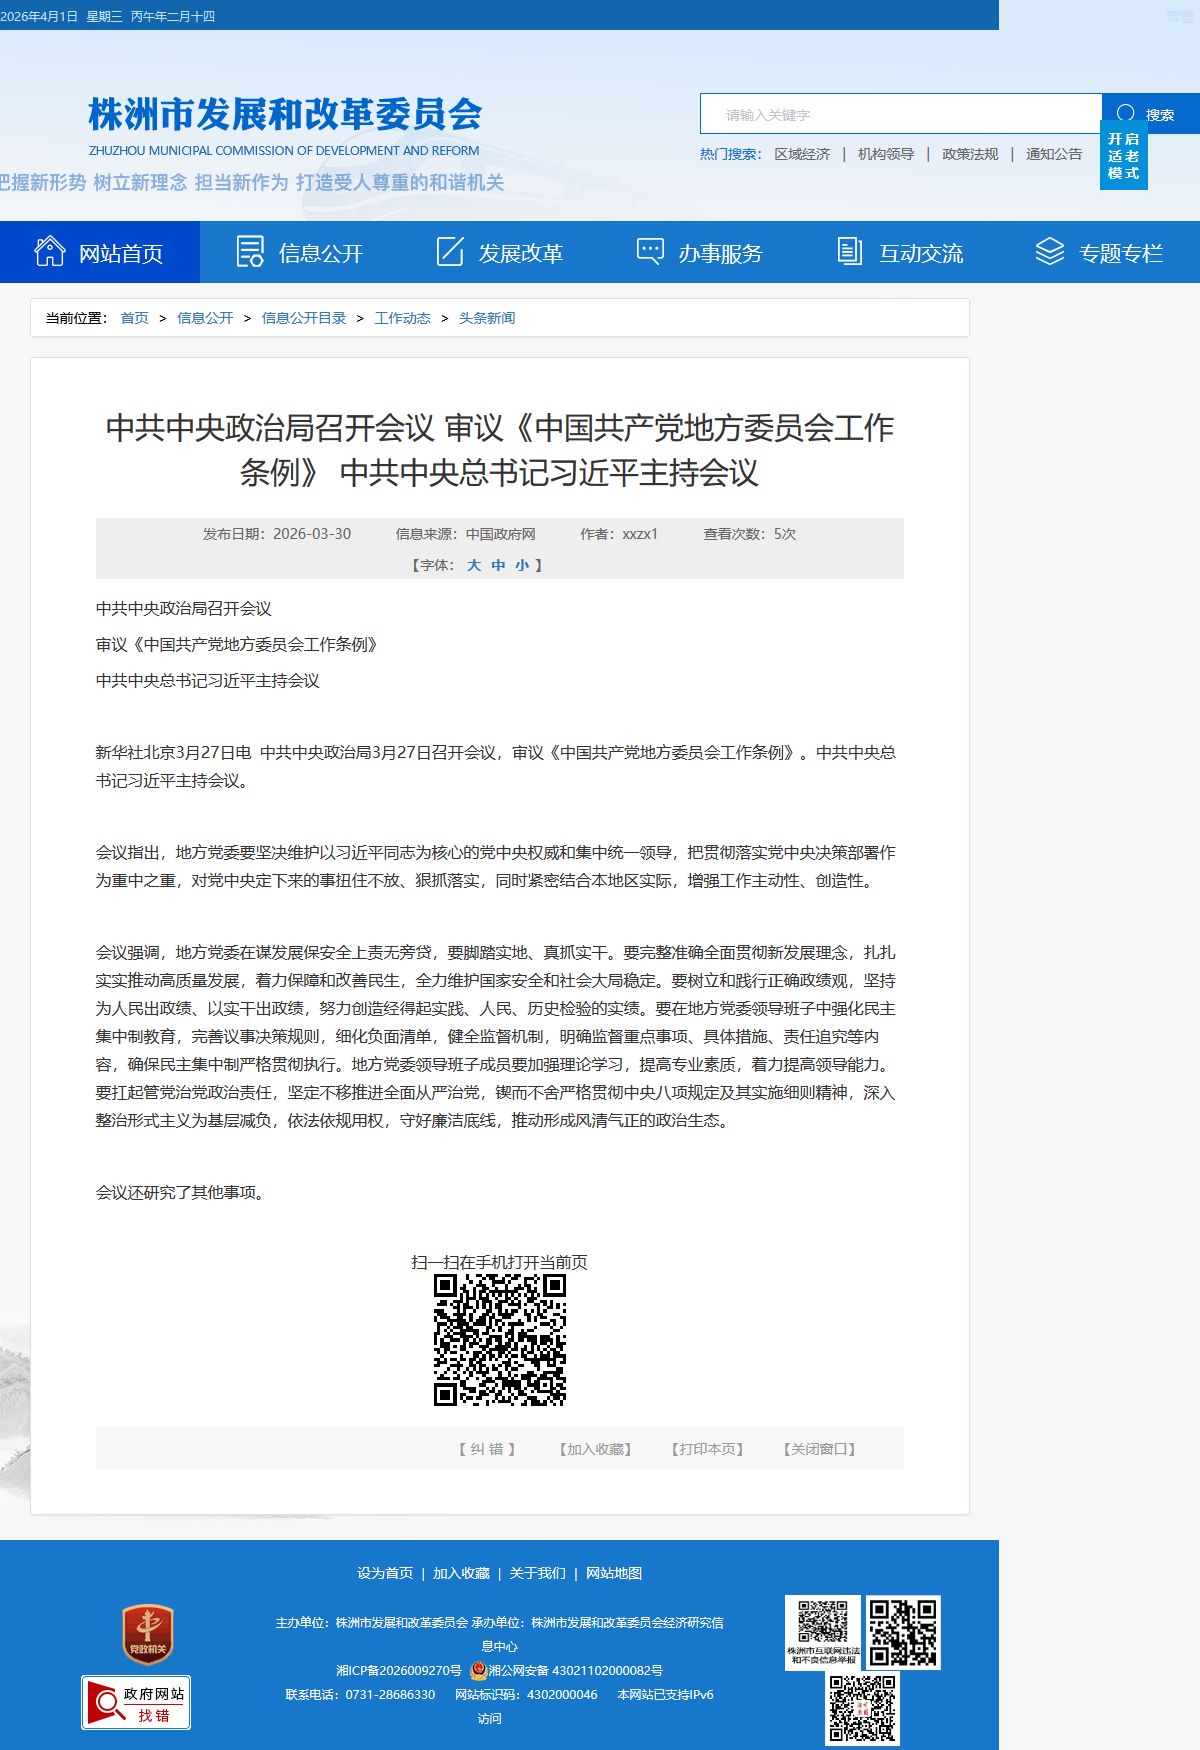Open the 政府网站找错 error report badge
The width and height of the screenshot is (1200, 1750).
[x=136, y=1703]
